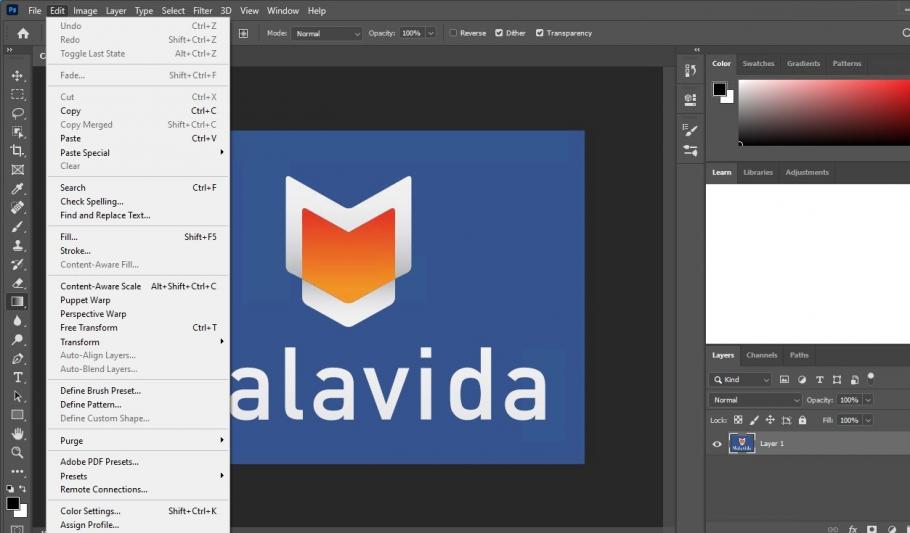Toggle lock transparent pixels
Image resolution: width=910 pixels, height=533 pixels.
click(x=738, y=420)
